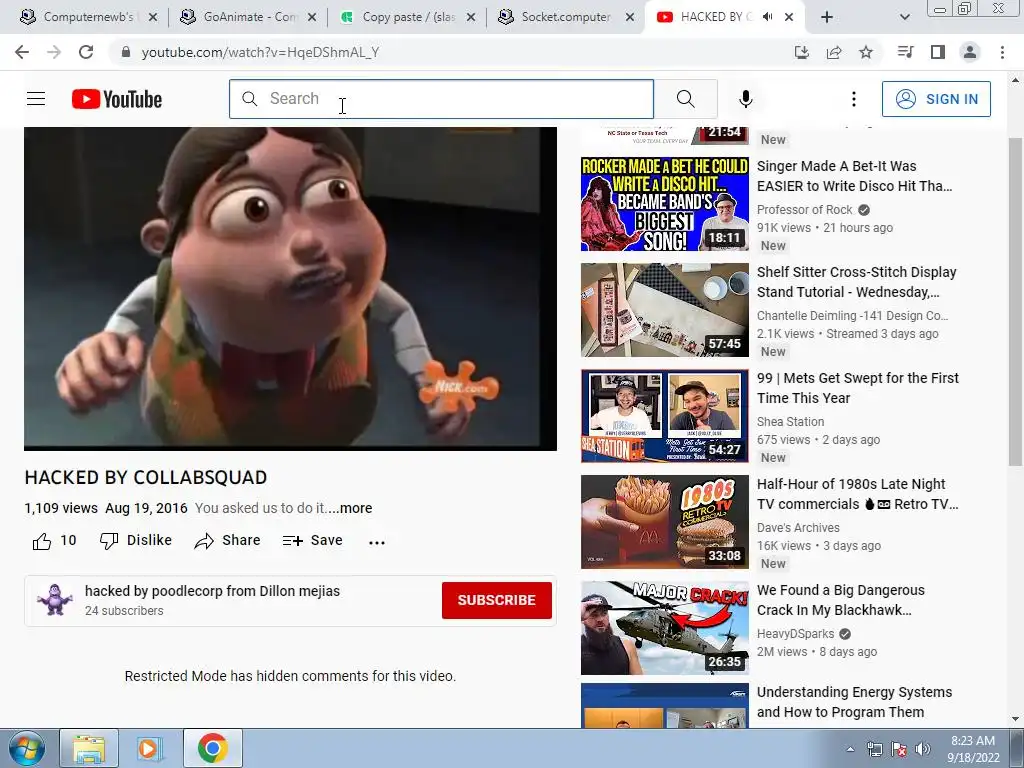Open Shelf Sitter Cross-Stitch video thumbnail
The height and width of the screenshot is (768, 1024).
tap(665, 310)
